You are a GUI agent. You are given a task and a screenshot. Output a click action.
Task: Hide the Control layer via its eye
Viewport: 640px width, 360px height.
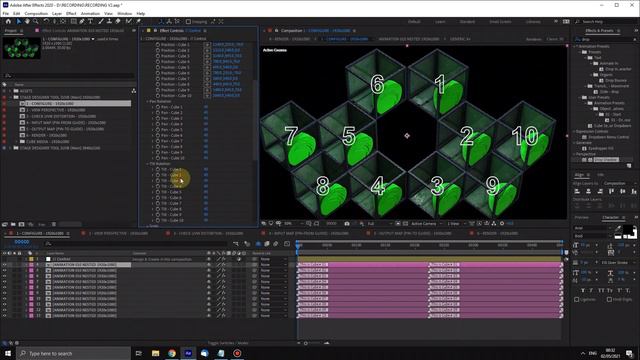click(x=4, y=259)
